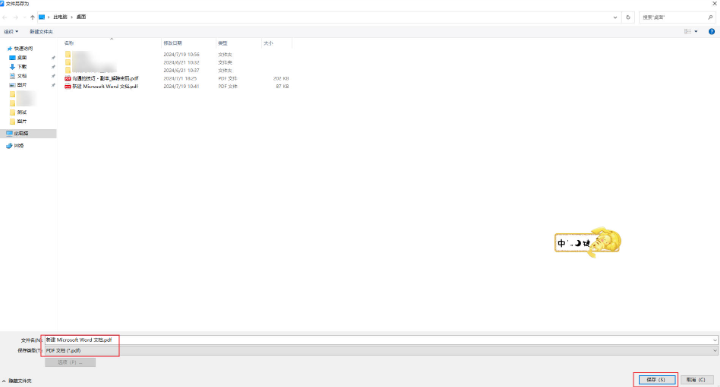Click the Save (S) button

click(x=657, y=380)
